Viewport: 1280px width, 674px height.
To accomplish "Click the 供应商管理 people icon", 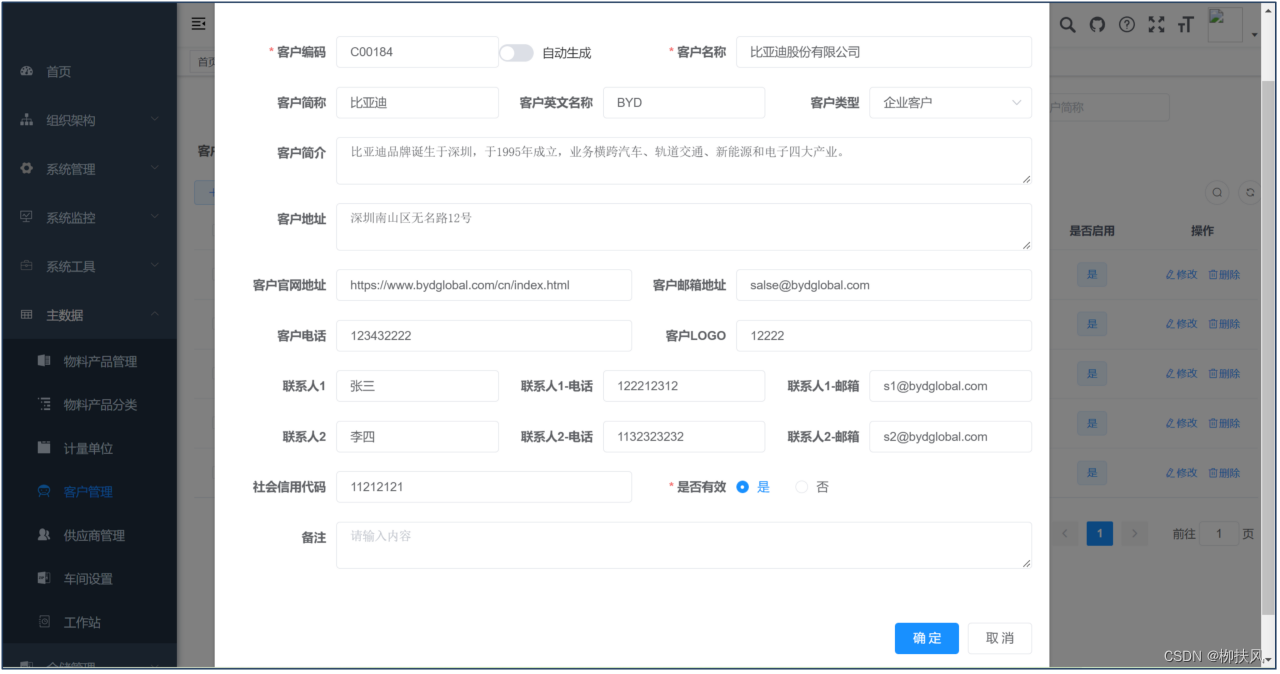I will click(44, 535).
